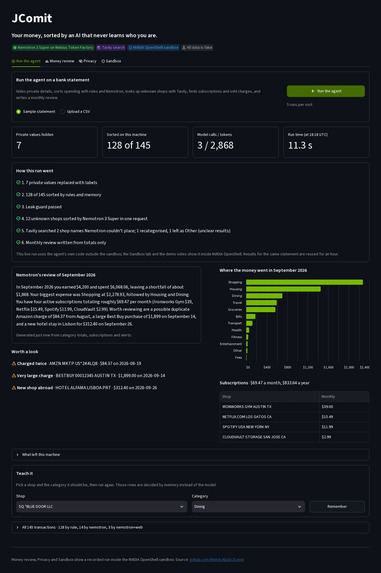This screenshot has height=573, width=381.
Task: Switch to the Money review tab
Action: coord(60,61)
